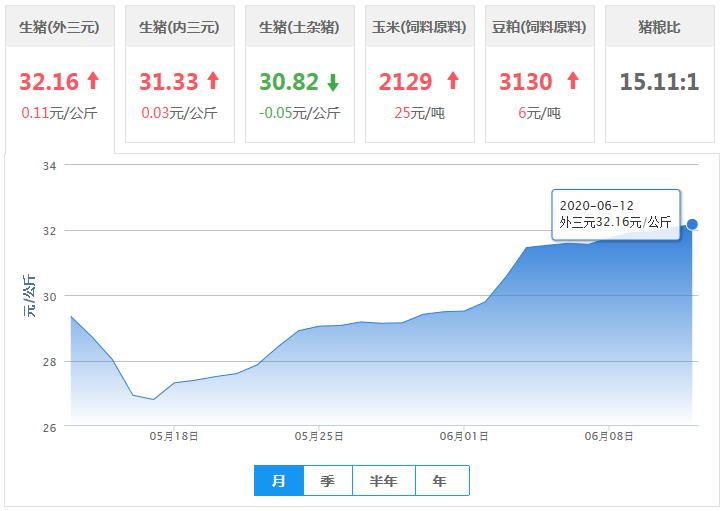Switch chart range to 季
725x511 pixels.
(x=328, y=481)
